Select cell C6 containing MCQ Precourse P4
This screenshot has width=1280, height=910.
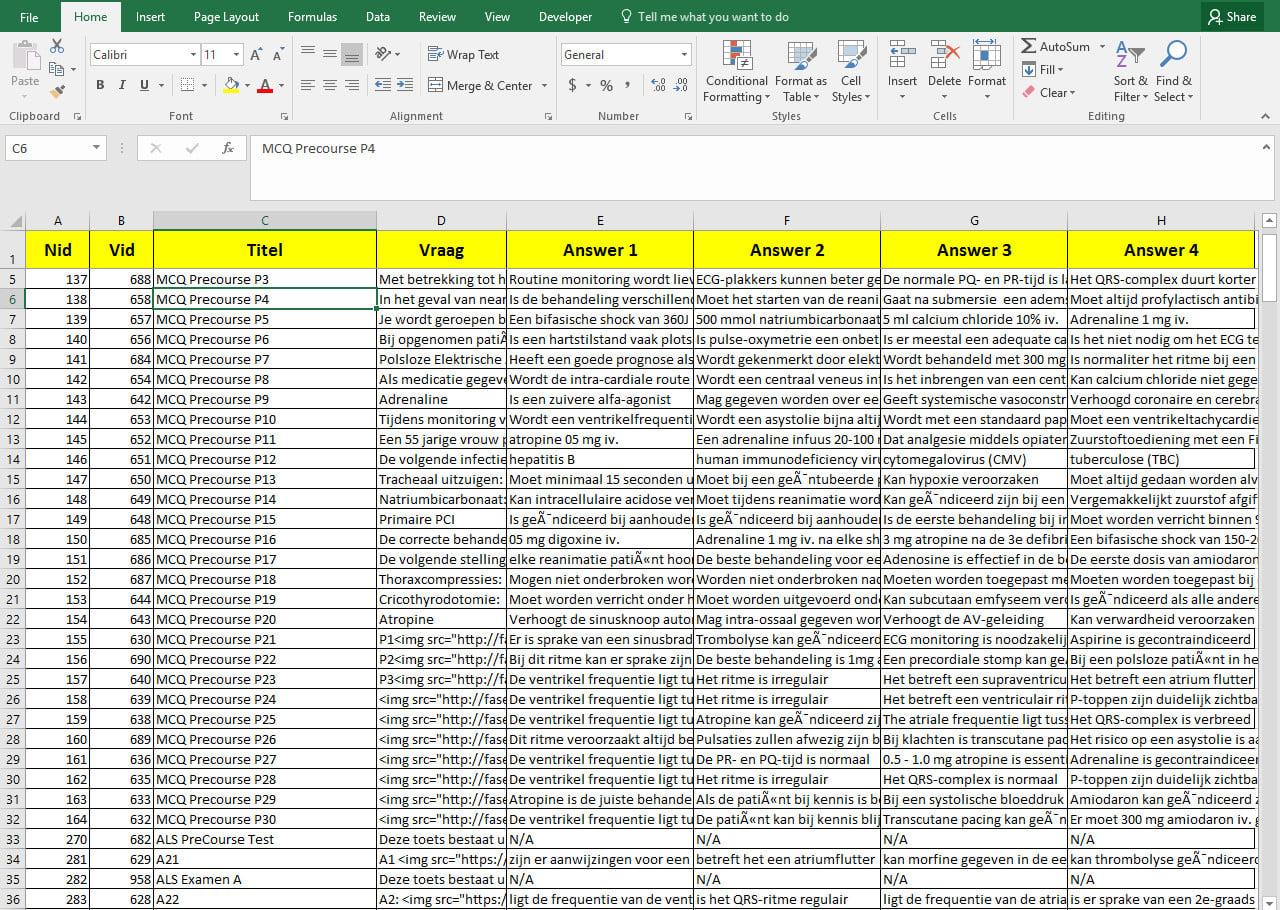tap(264, 299)
